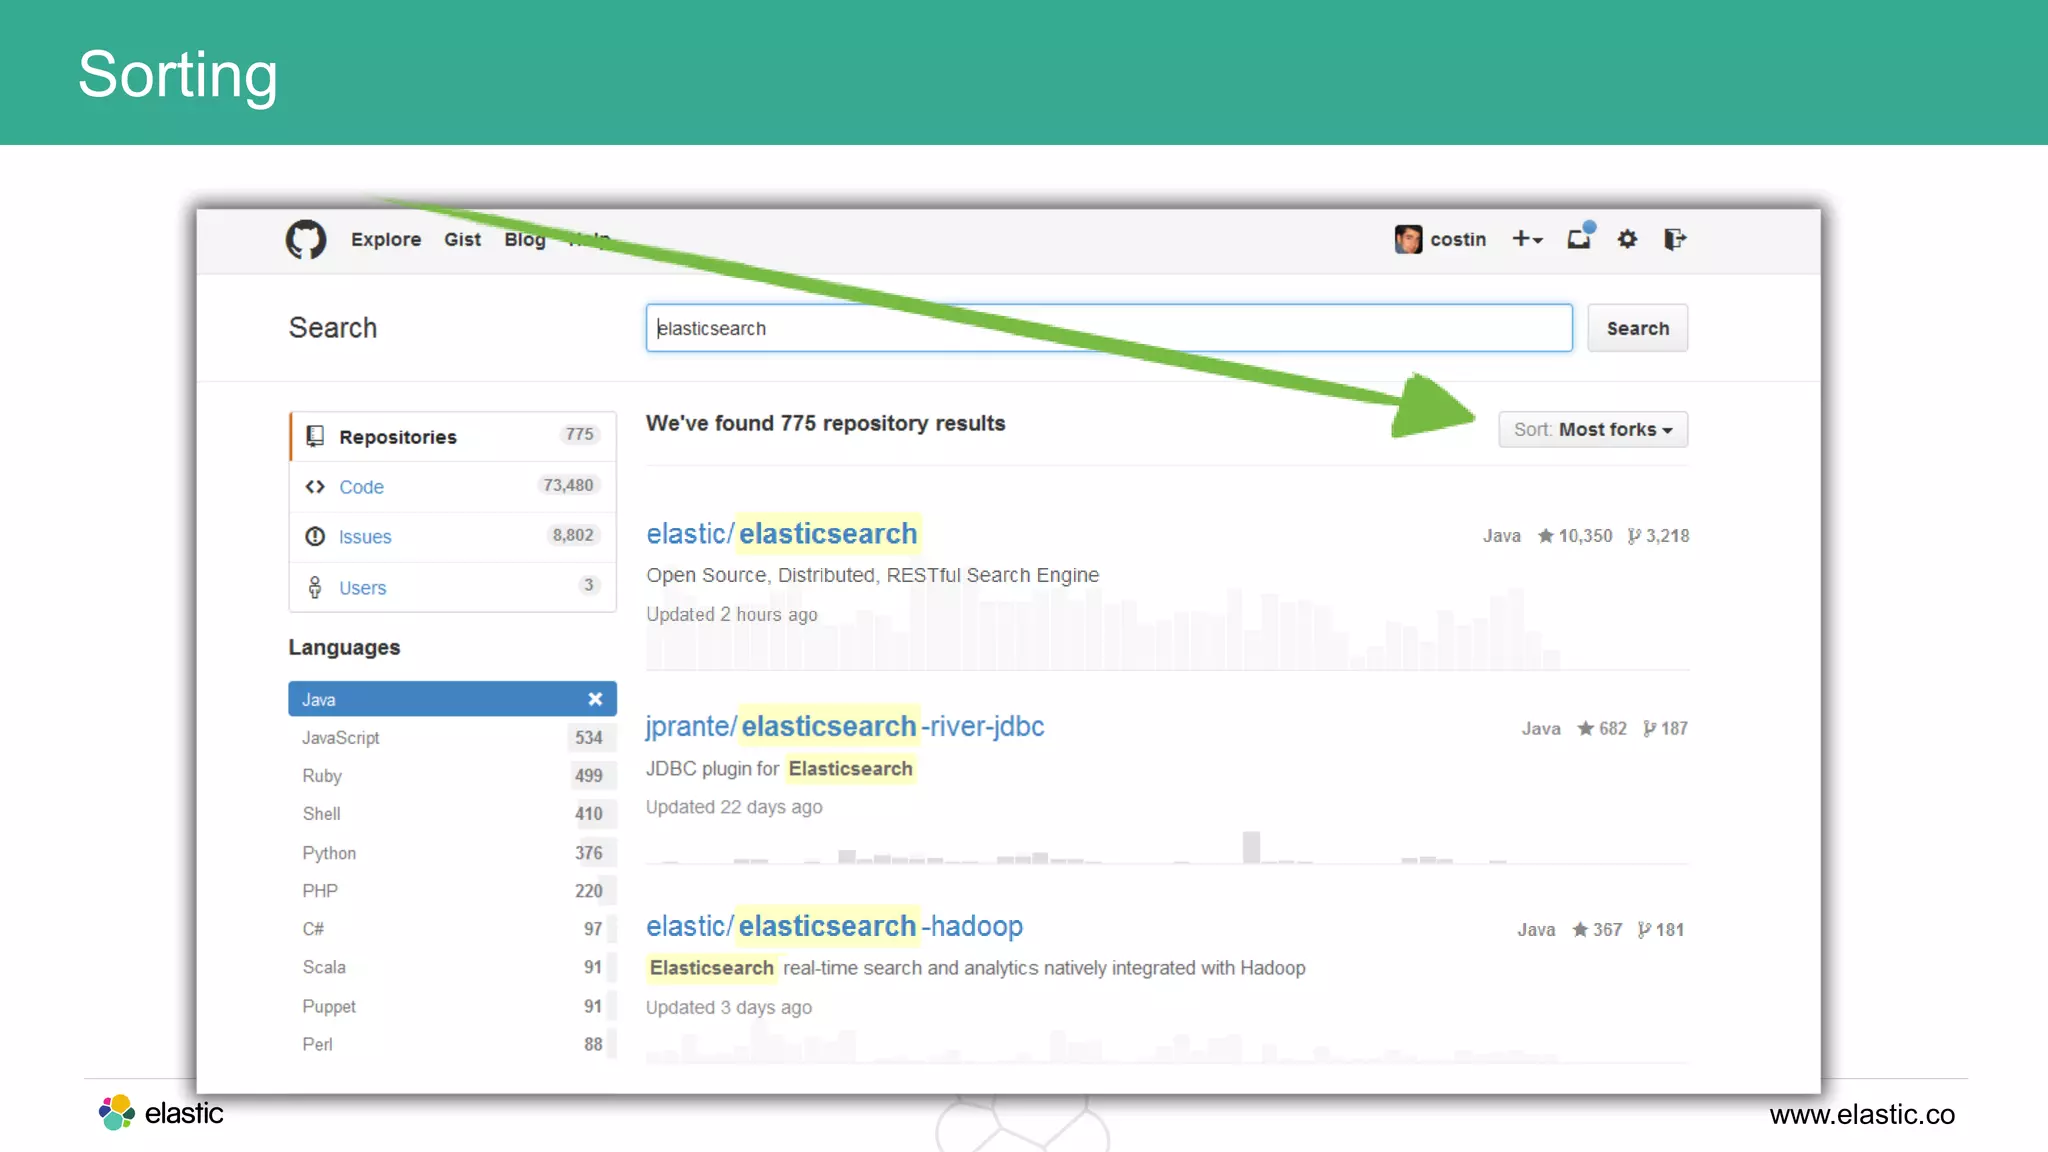The width and height of the screenshot is (2048, 1152).
Task: Filter results by Puppet language
Action: (x=453, y=1006)
